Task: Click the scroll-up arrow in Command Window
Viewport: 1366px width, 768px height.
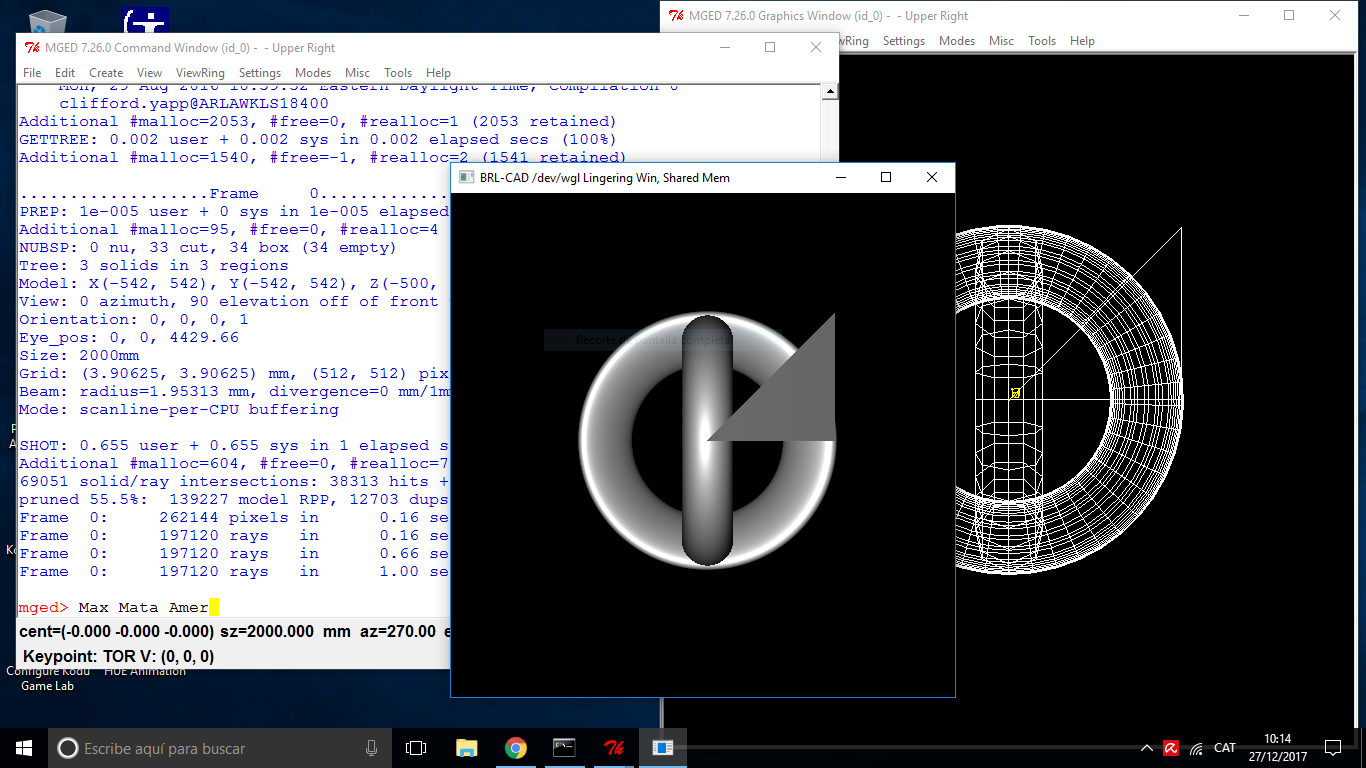Action: (x=829, y=93)
